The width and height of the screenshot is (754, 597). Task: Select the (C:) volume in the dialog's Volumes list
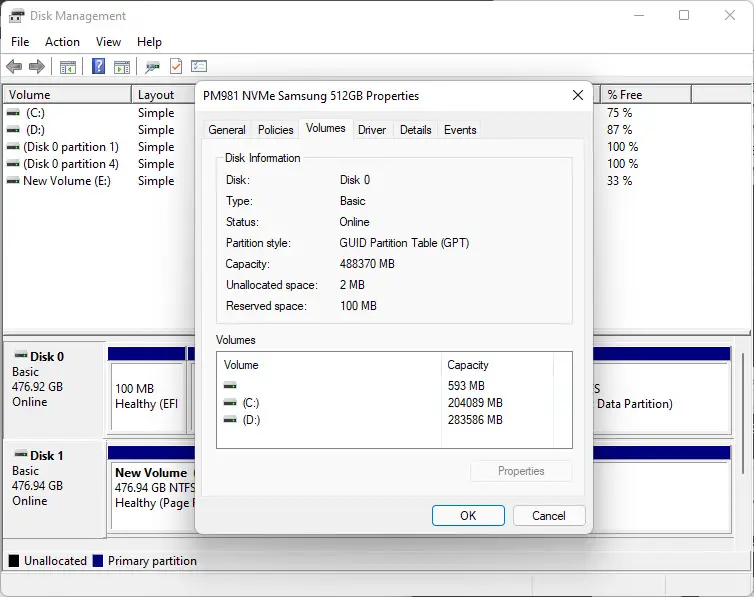pos(250,403)
